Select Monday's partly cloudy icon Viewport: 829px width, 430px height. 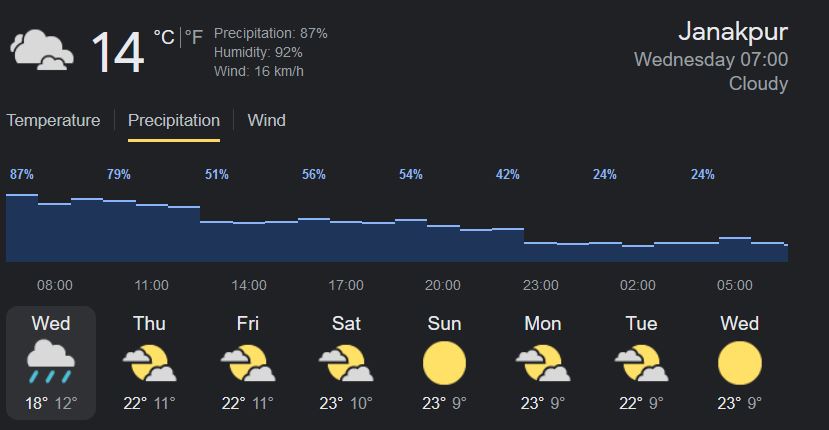coord(542,362)
